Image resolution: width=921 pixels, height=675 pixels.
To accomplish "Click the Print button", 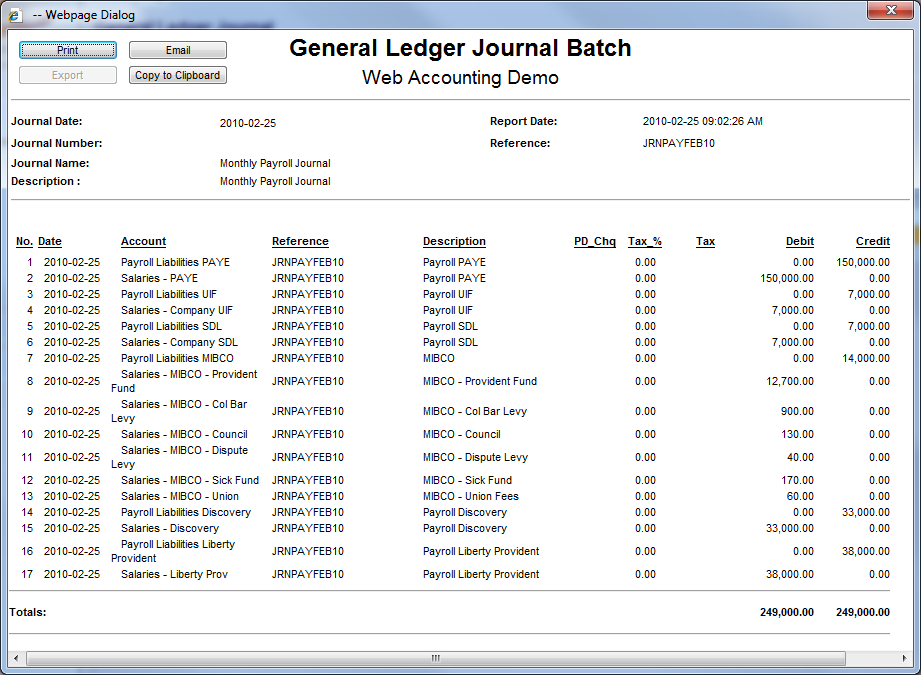I will tap(68, 50).
